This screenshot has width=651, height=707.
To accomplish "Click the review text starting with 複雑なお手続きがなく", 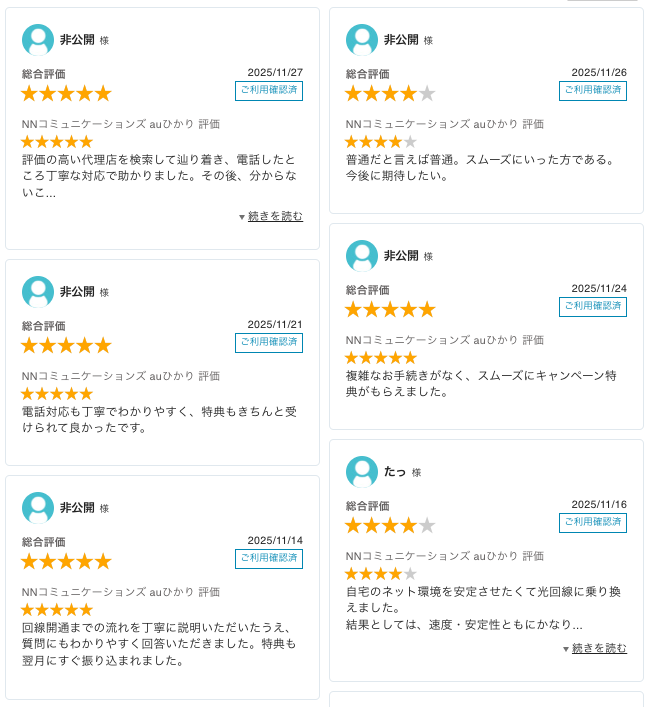I will pyautogui.click(x=480, y=384).
